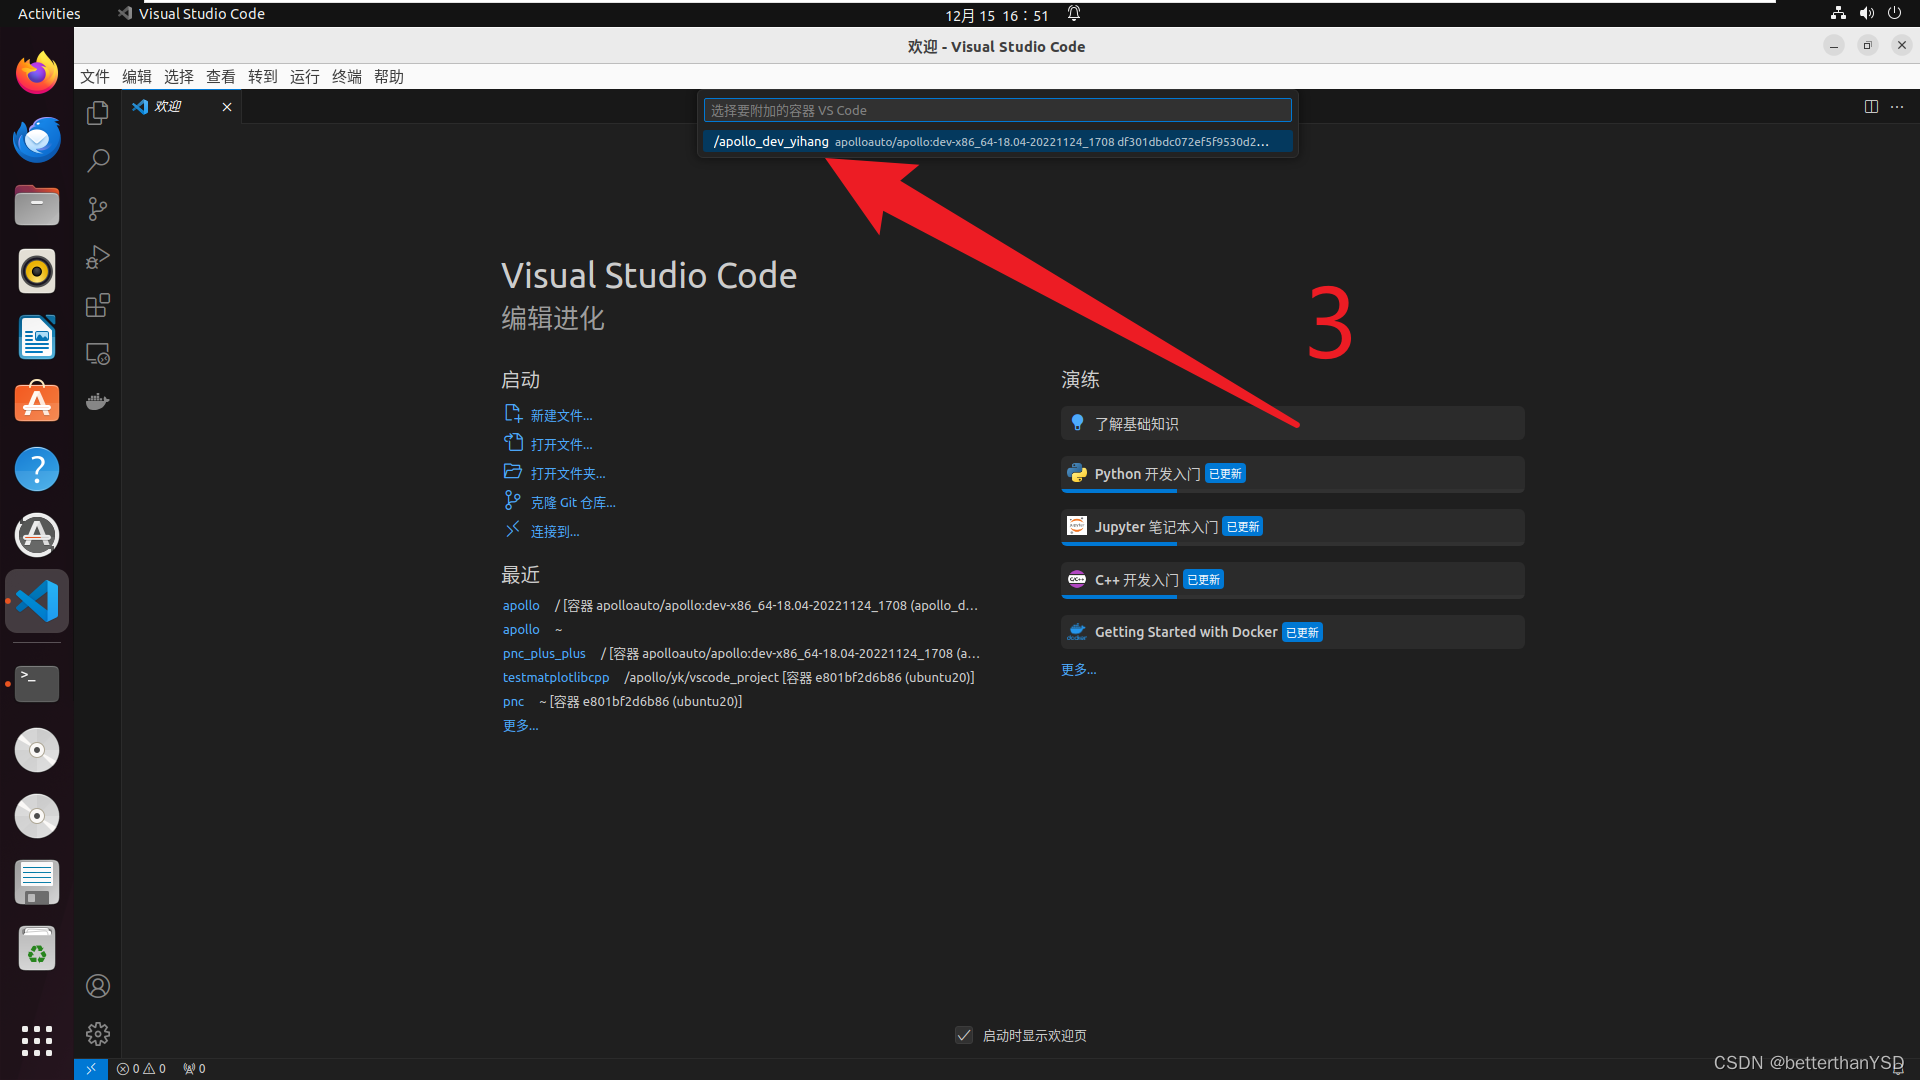Click 连接到... link
This screenshot has width=1920, height=1080.
coord(555,531)
